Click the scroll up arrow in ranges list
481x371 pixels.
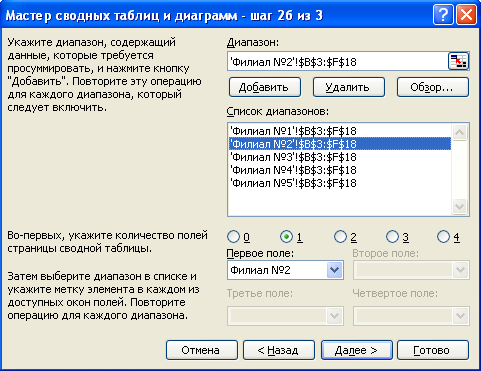click(459, 133)
